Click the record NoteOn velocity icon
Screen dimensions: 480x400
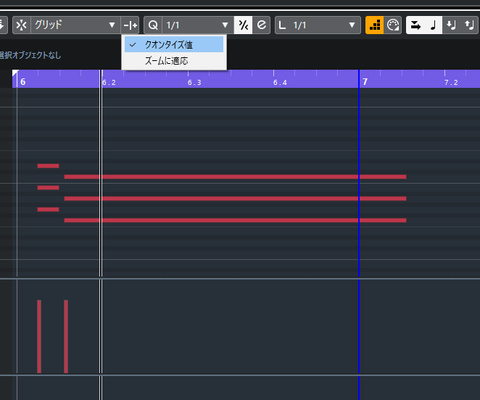451,25
